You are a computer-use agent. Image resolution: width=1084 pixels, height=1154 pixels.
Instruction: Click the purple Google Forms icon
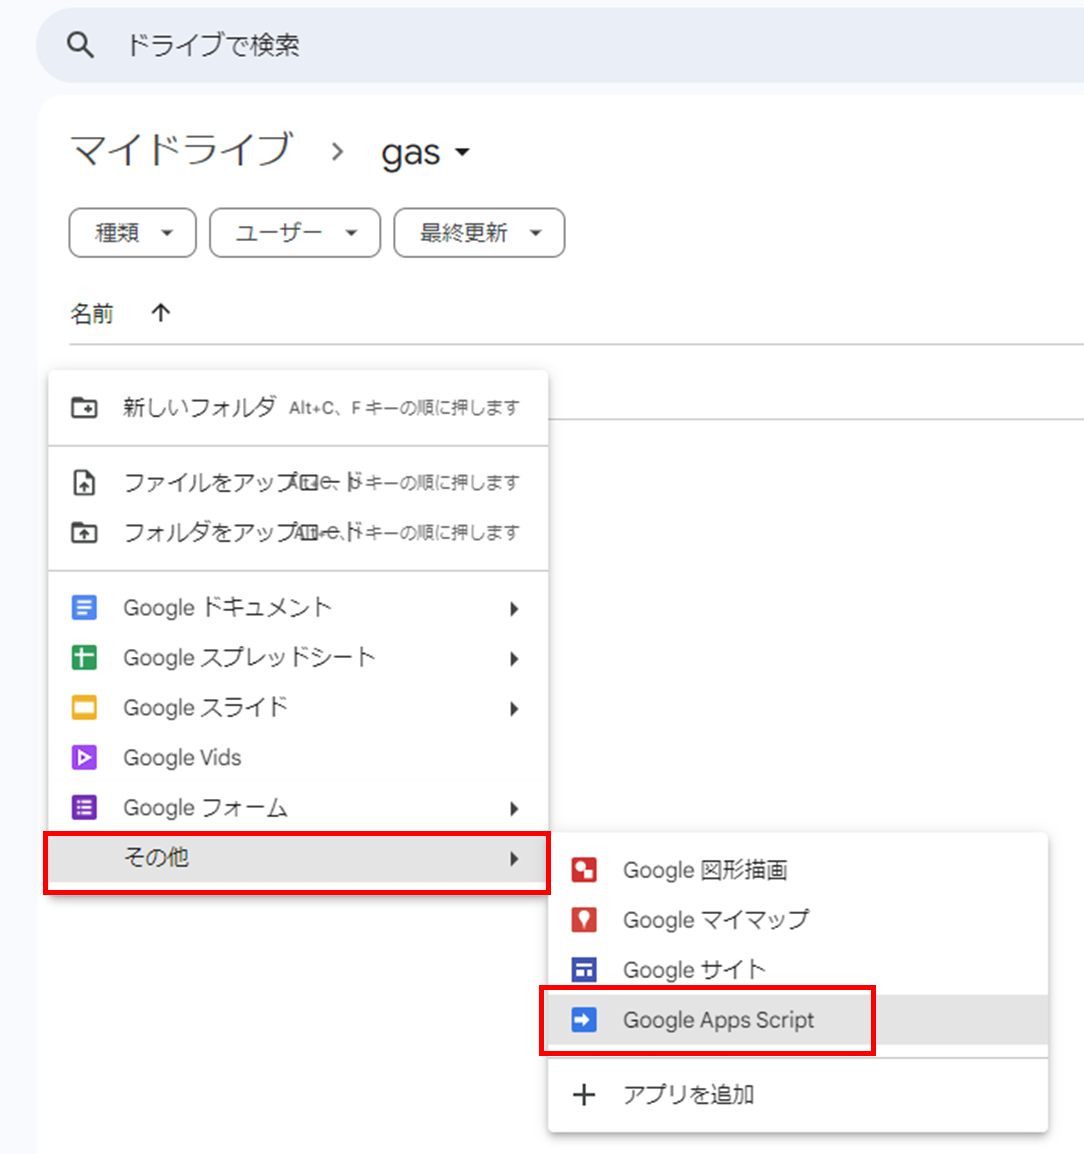coord(84,807)
